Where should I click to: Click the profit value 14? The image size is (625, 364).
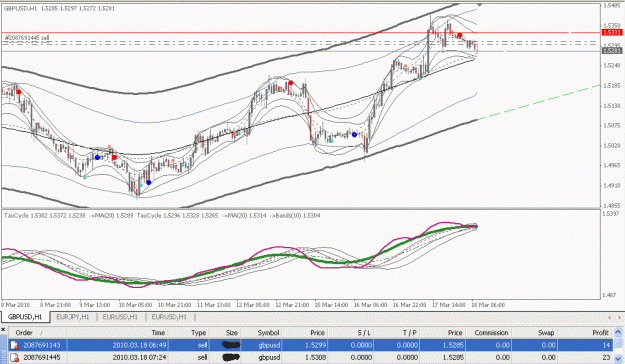coord(607,345)
